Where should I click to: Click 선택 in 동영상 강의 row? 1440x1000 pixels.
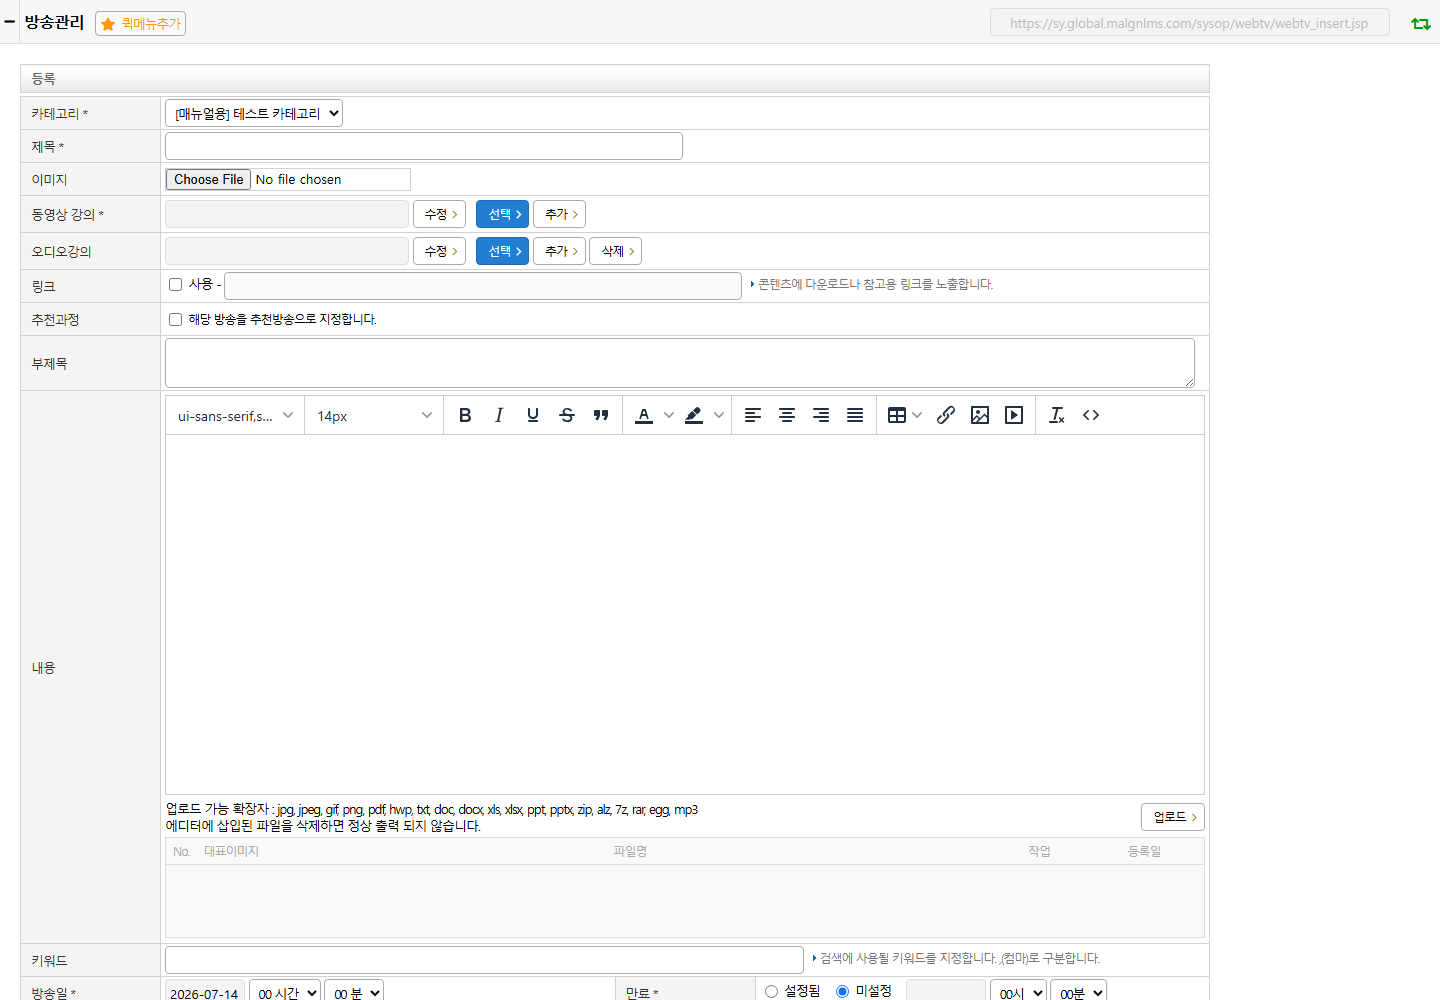[x=503, y=214]
